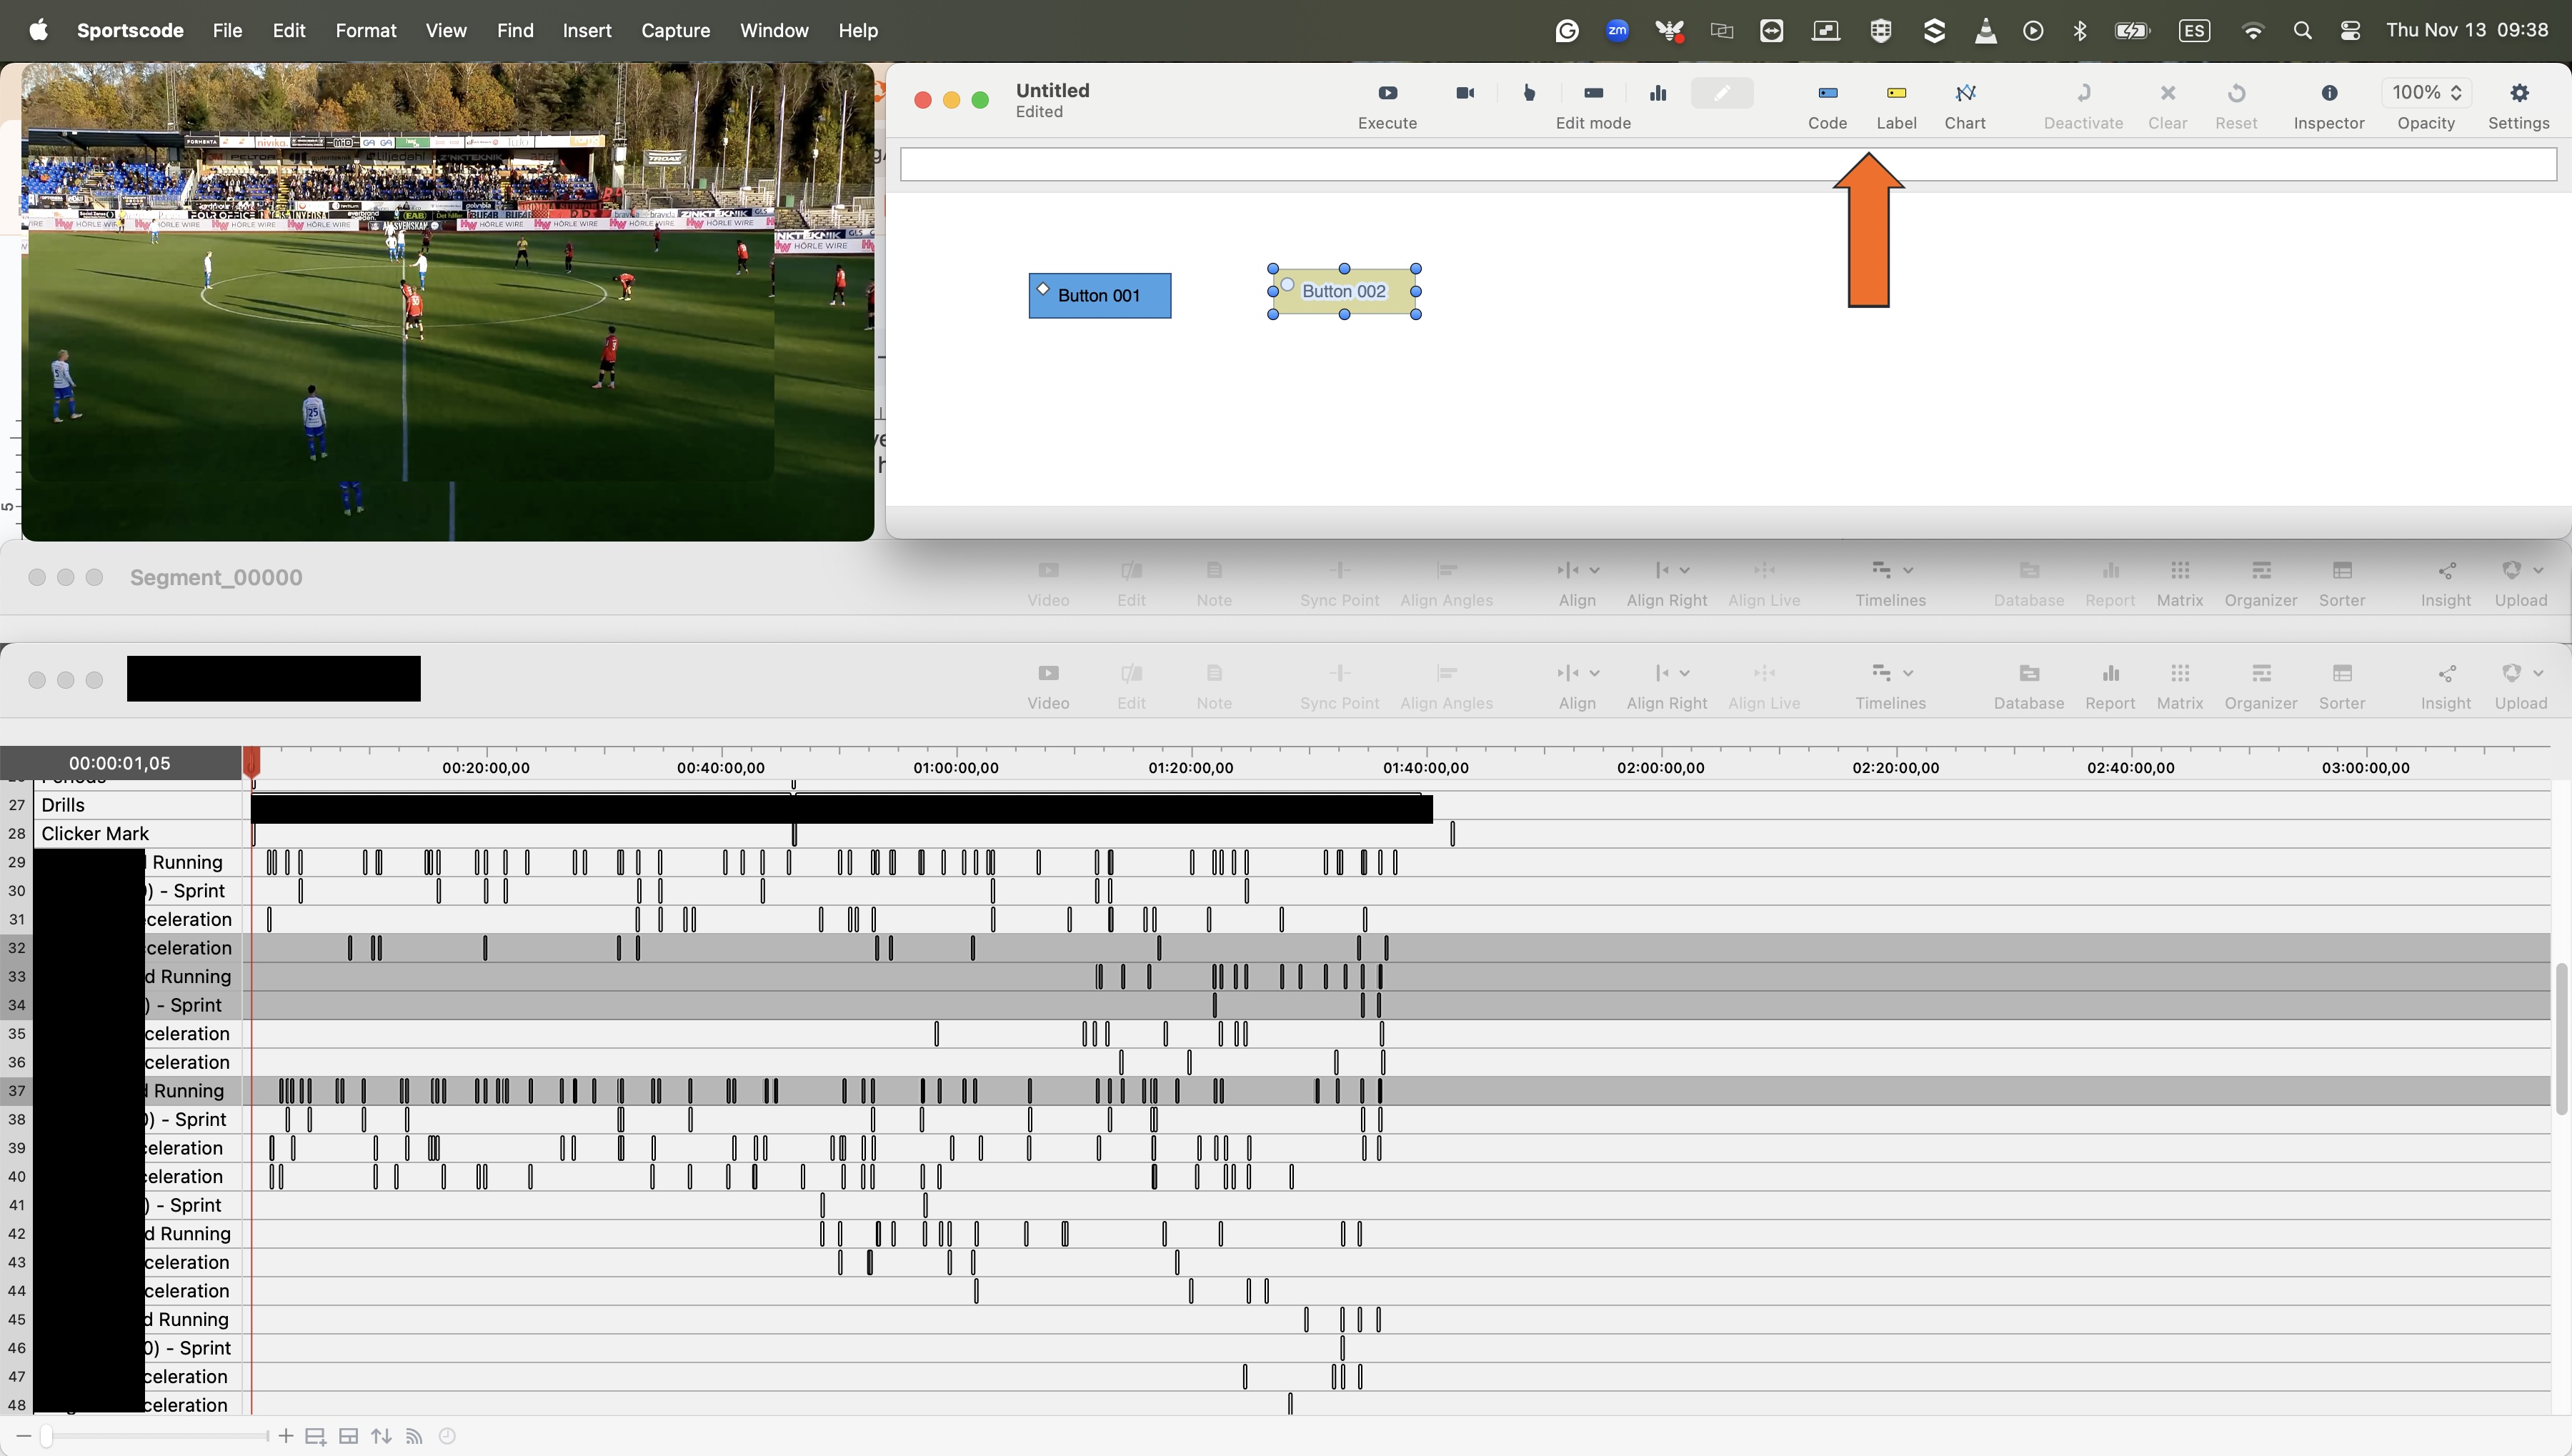This screenshot has width=2572, height=1456.
Task: Open the File menu
Action: (x=227, y=30)
